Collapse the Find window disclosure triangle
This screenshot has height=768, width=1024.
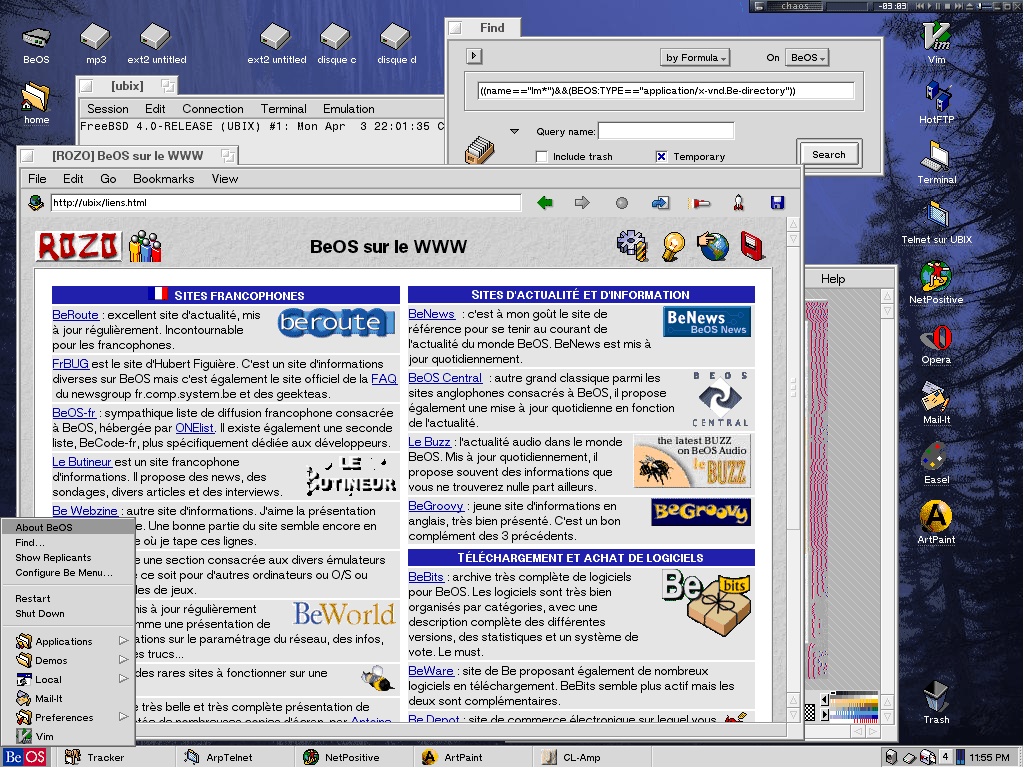click(515, 131)
